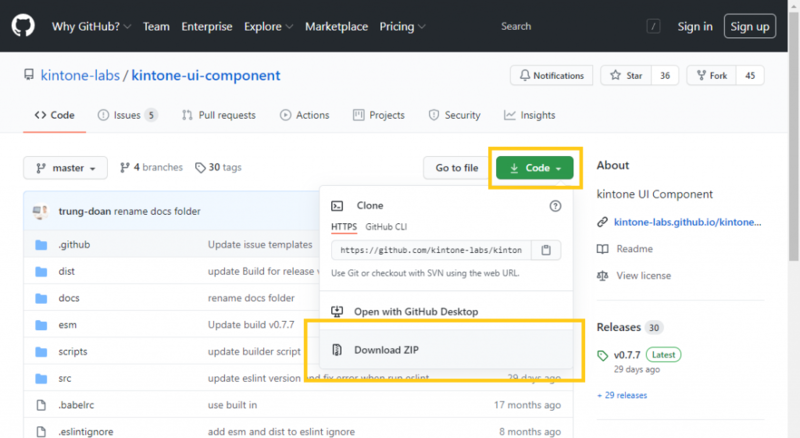Click 'add esm and dist to eslint ignore'

281,432
